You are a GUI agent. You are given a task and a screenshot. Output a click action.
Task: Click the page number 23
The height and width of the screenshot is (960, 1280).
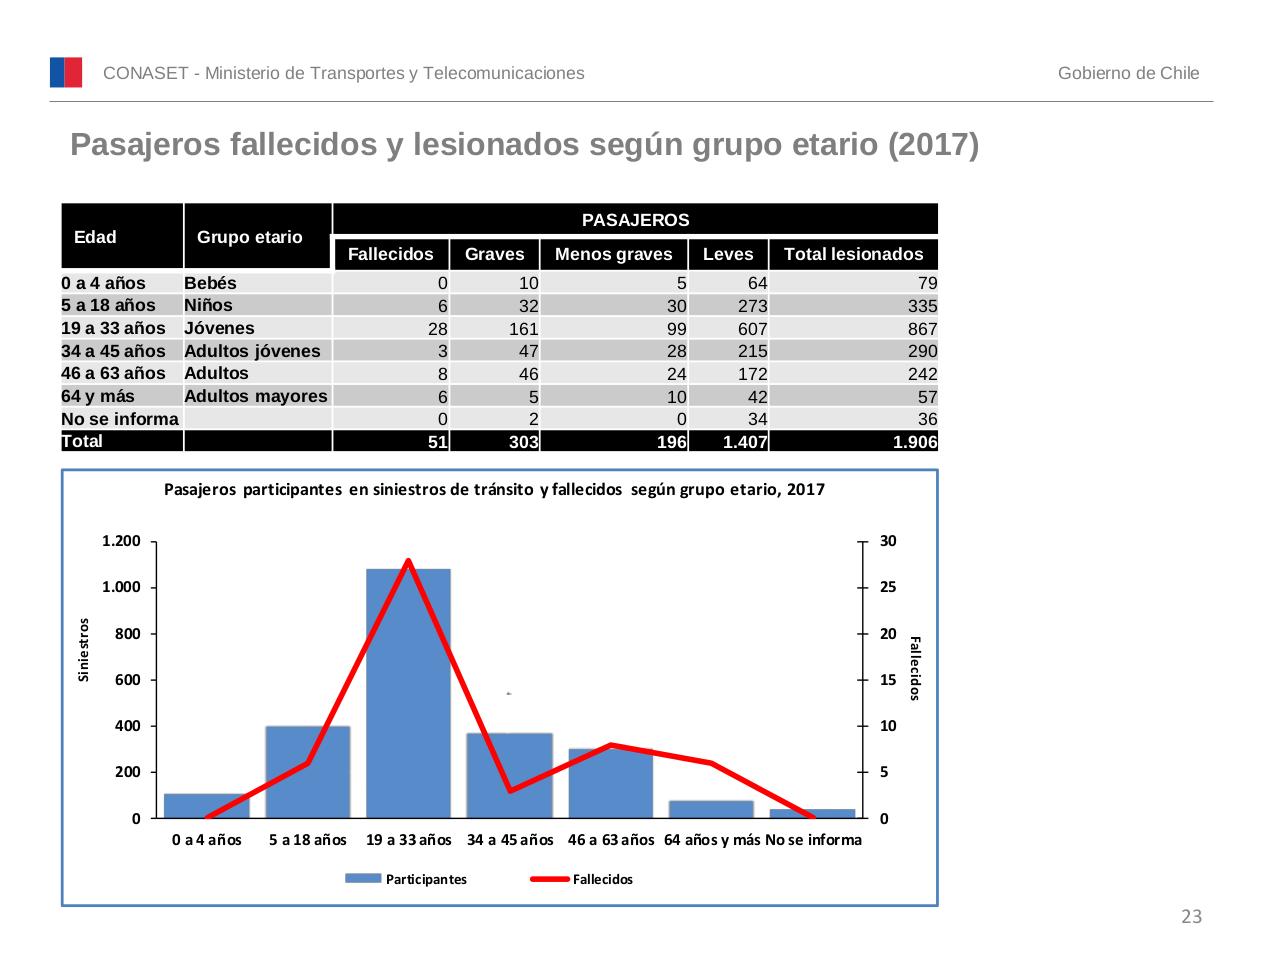[1190, 916]
